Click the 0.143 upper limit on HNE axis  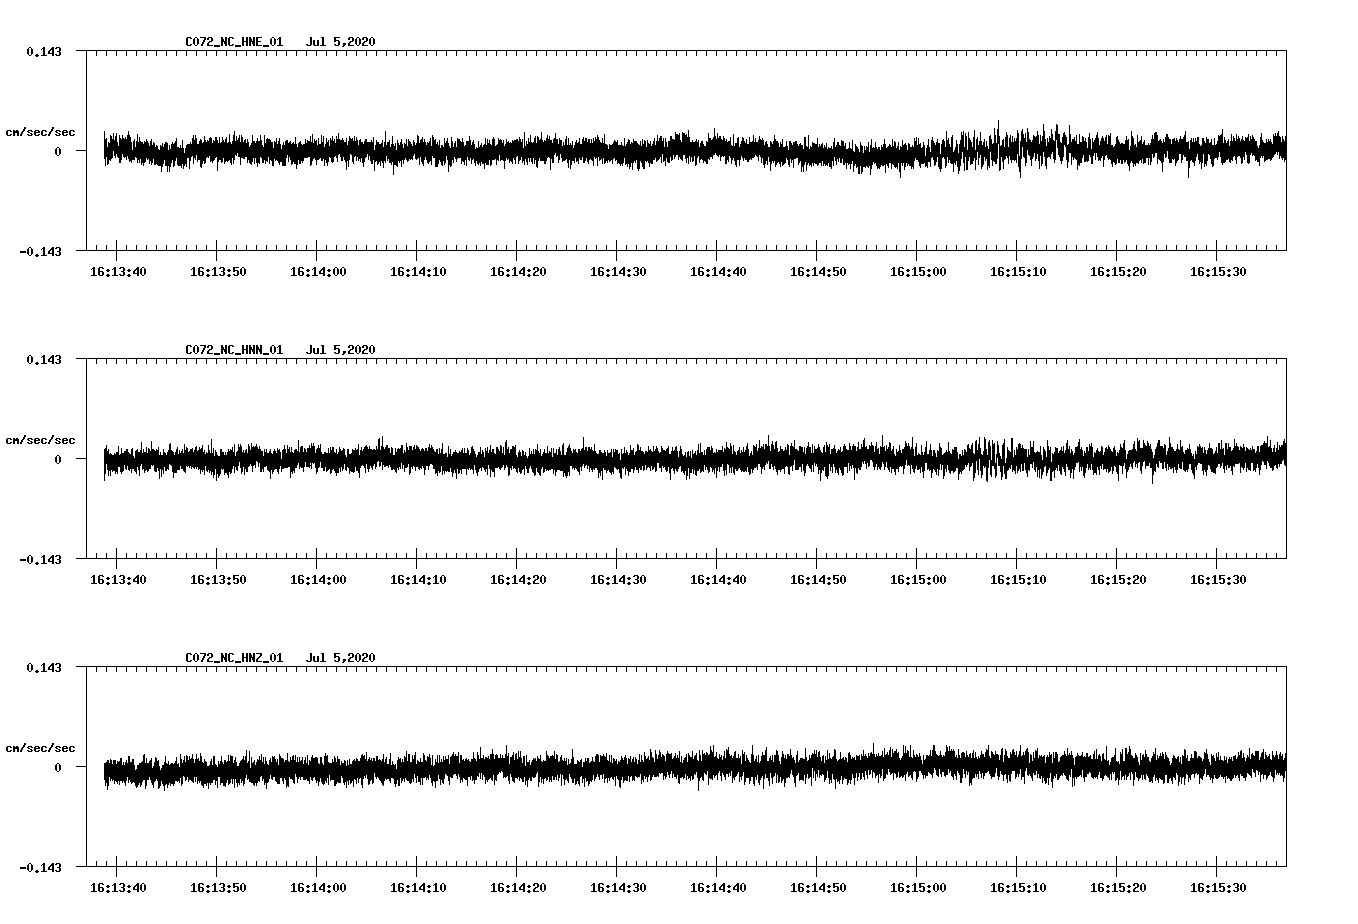pos(43,51)
